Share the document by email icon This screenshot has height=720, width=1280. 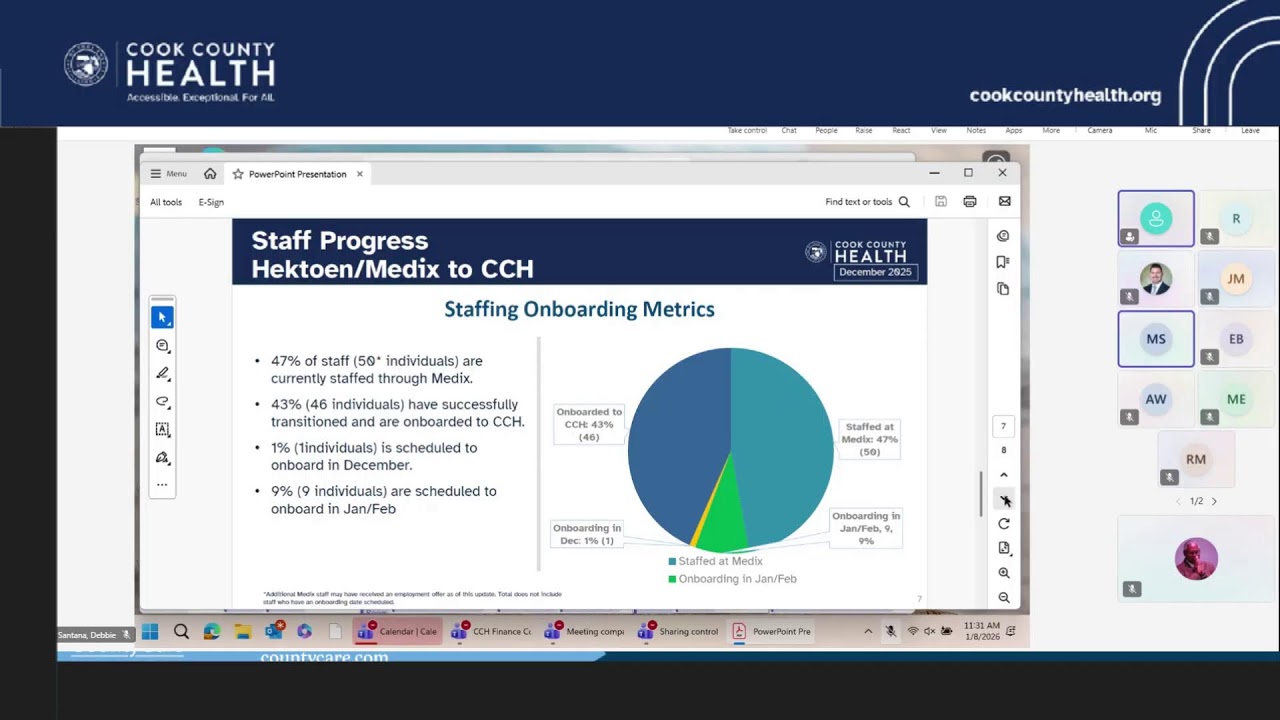[x=1004, y=201]
